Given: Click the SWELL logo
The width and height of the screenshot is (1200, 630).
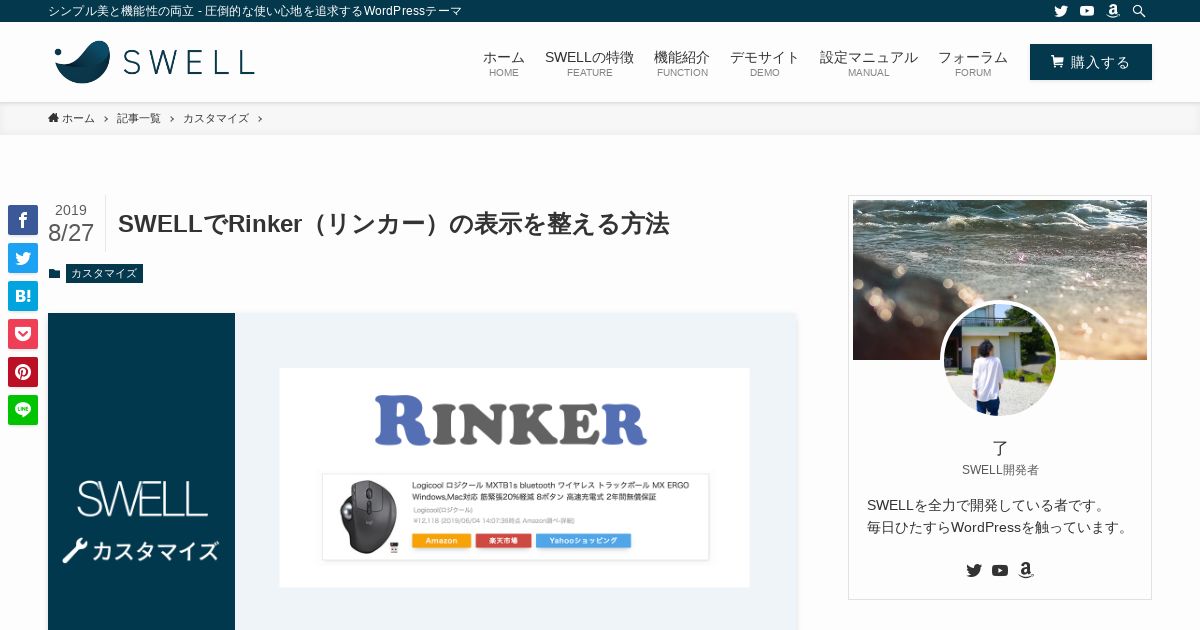Looking at the screenshot, I should 154,62.
